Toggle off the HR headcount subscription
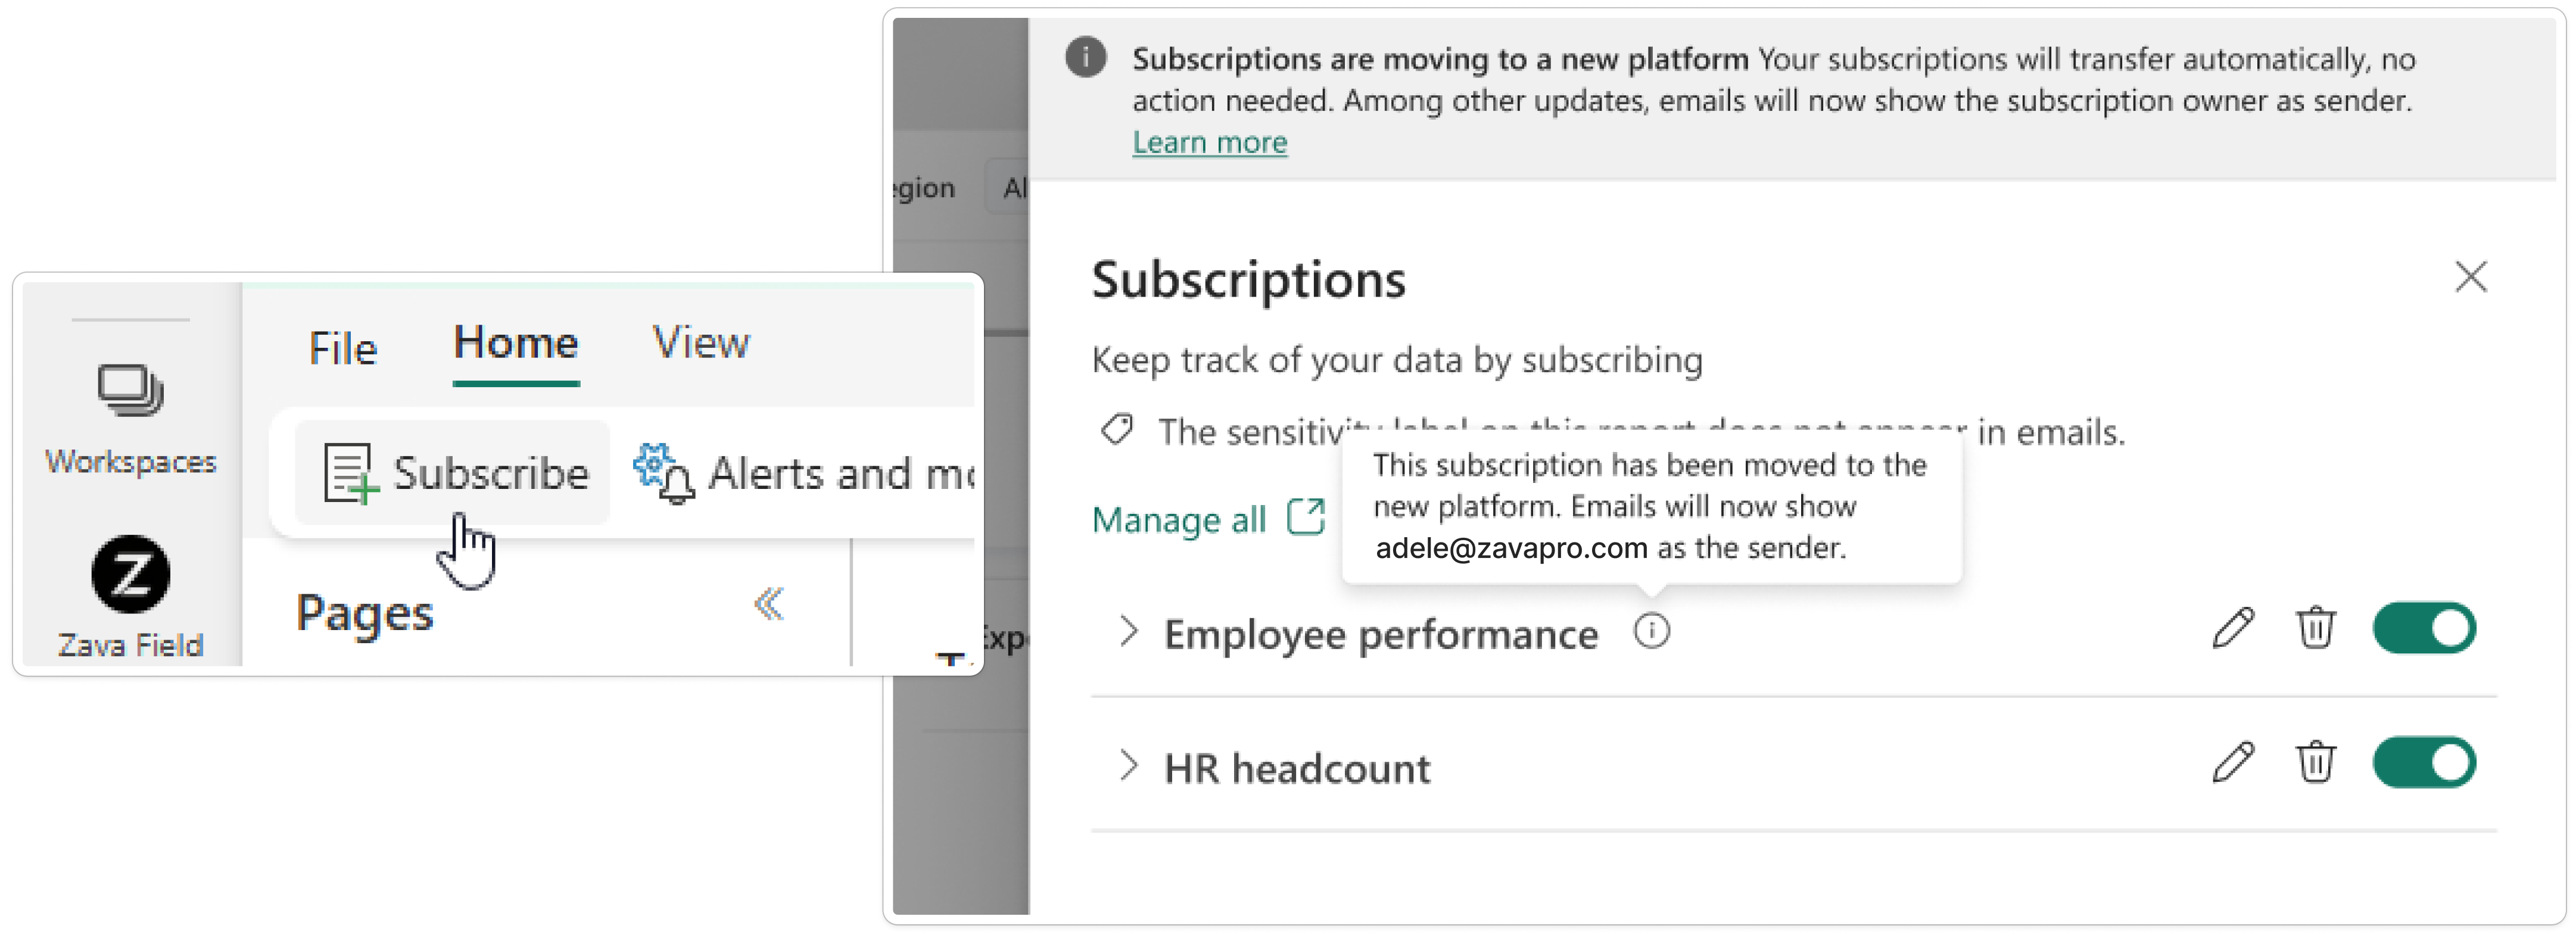This screenshot has width=2576, height=935. (2424, 762)
